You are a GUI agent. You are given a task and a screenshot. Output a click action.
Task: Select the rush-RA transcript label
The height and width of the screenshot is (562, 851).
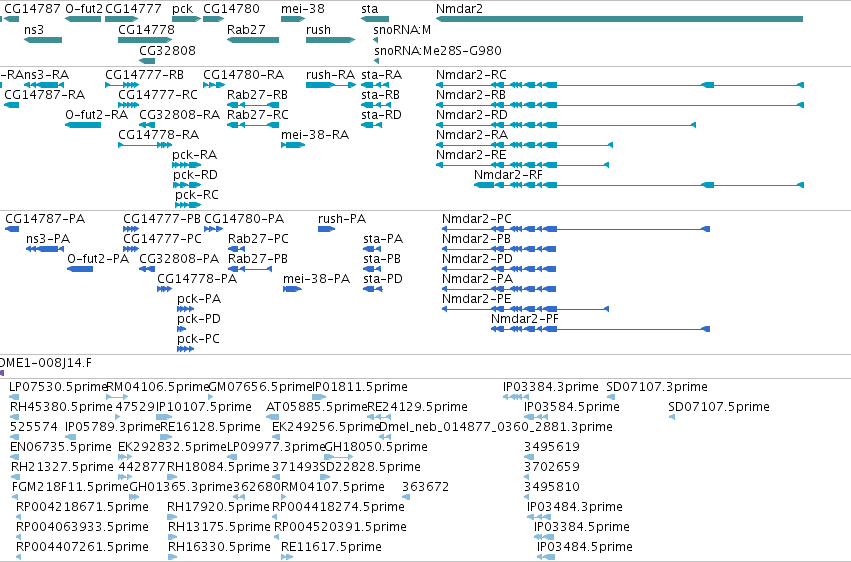[x=330, y=75]
